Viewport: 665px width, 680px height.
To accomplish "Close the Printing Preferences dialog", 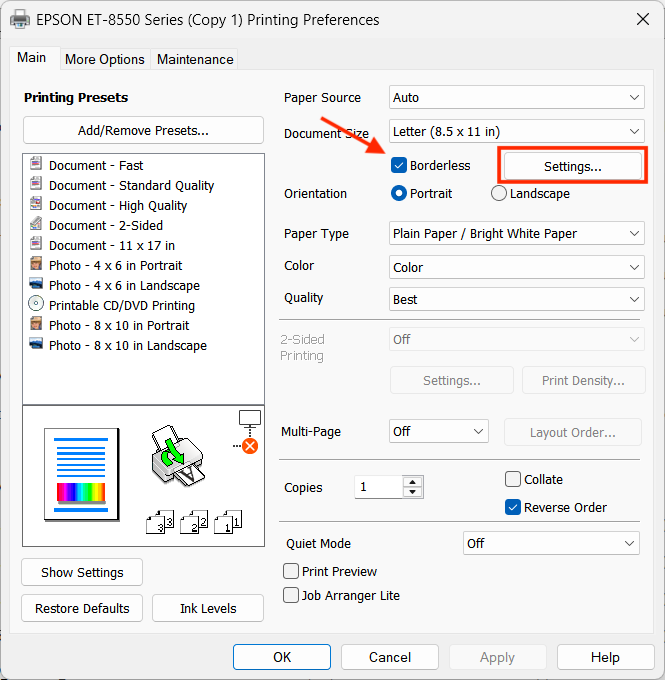I will point(642,19).
